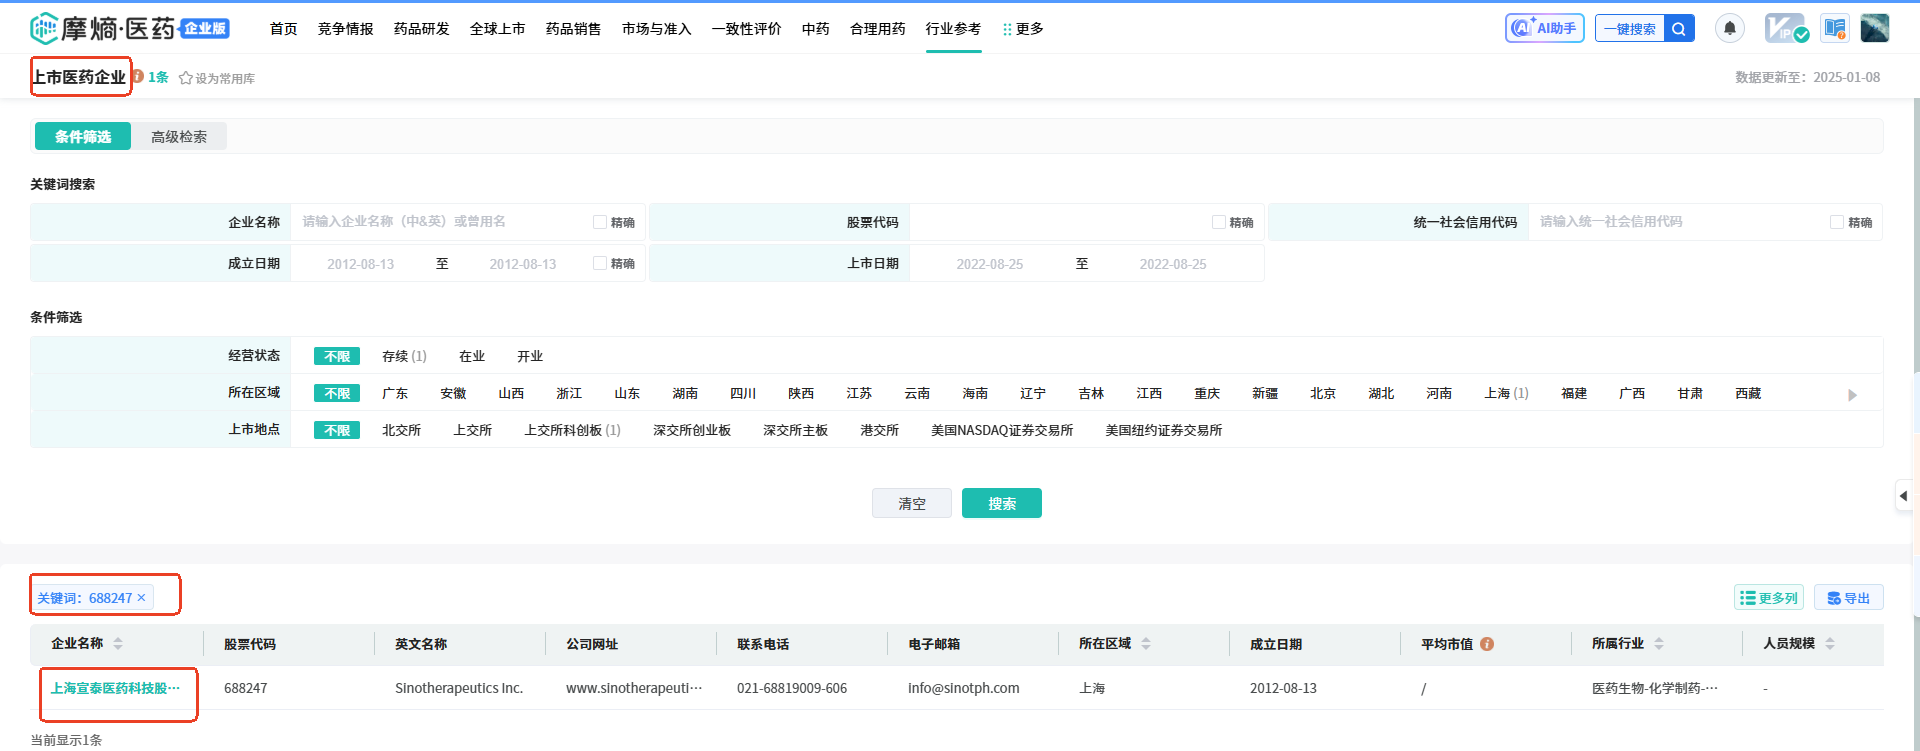Switch to the 条件筛选 tab
1920x751 pixels.
pyautogui.click(x=83, y=136)
